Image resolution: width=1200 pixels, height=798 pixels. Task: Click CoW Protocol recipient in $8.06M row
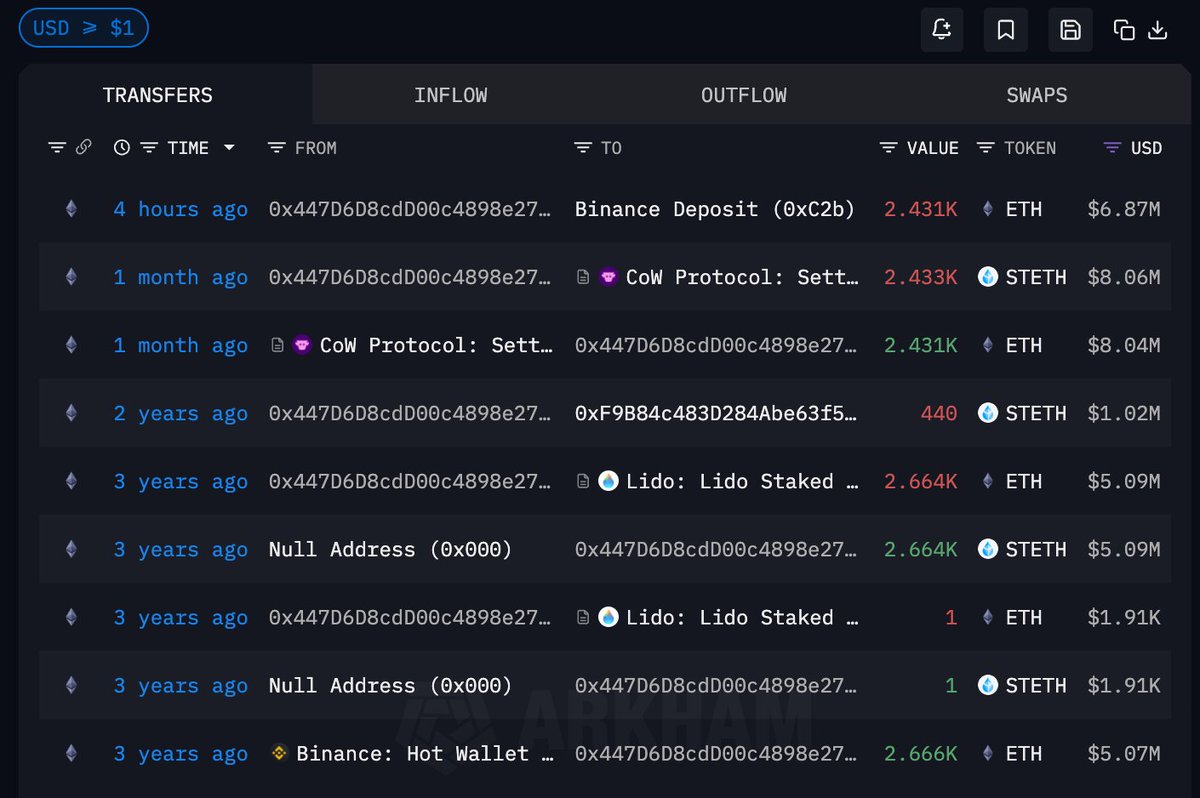point(742,278)
